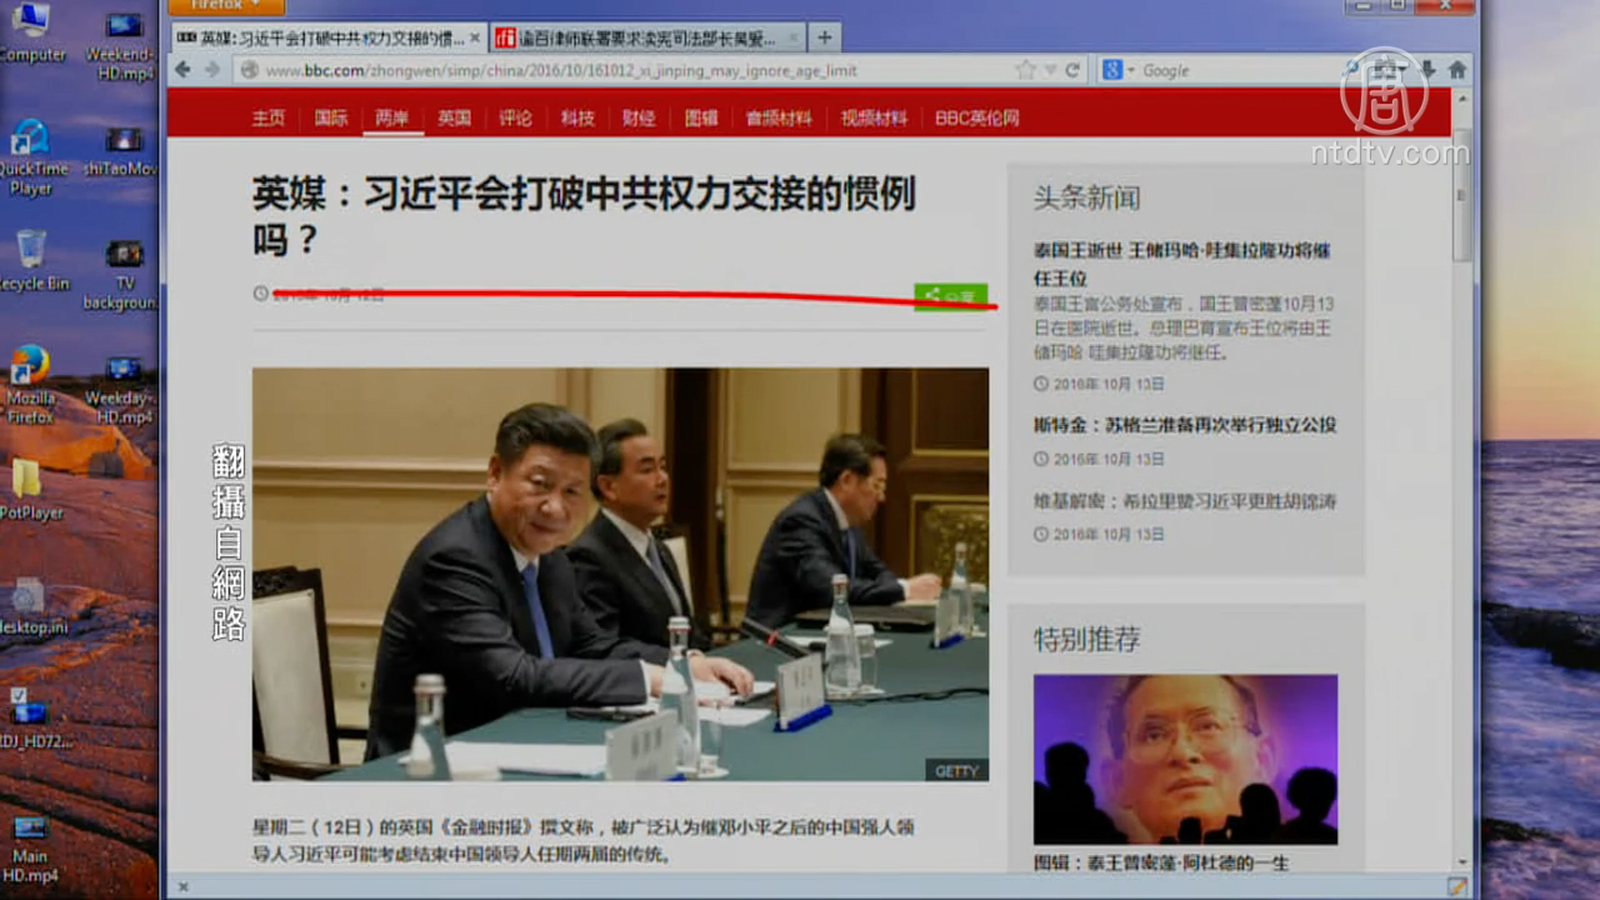Viewport: 1600px width, 900px height.
Task: Click the green share button under headline
Action: click(950, 296)
